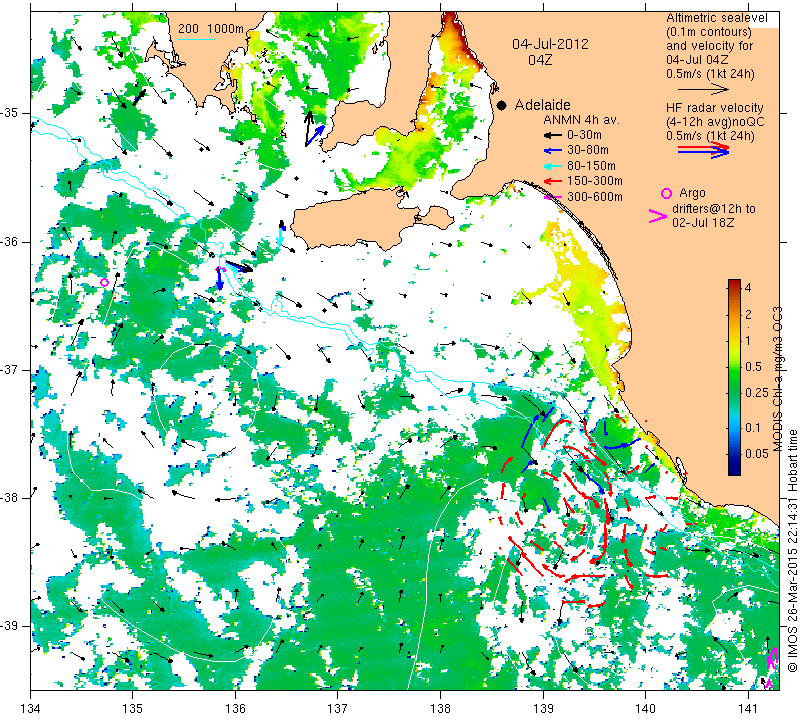Click longitude label 139

click(543, 709)
